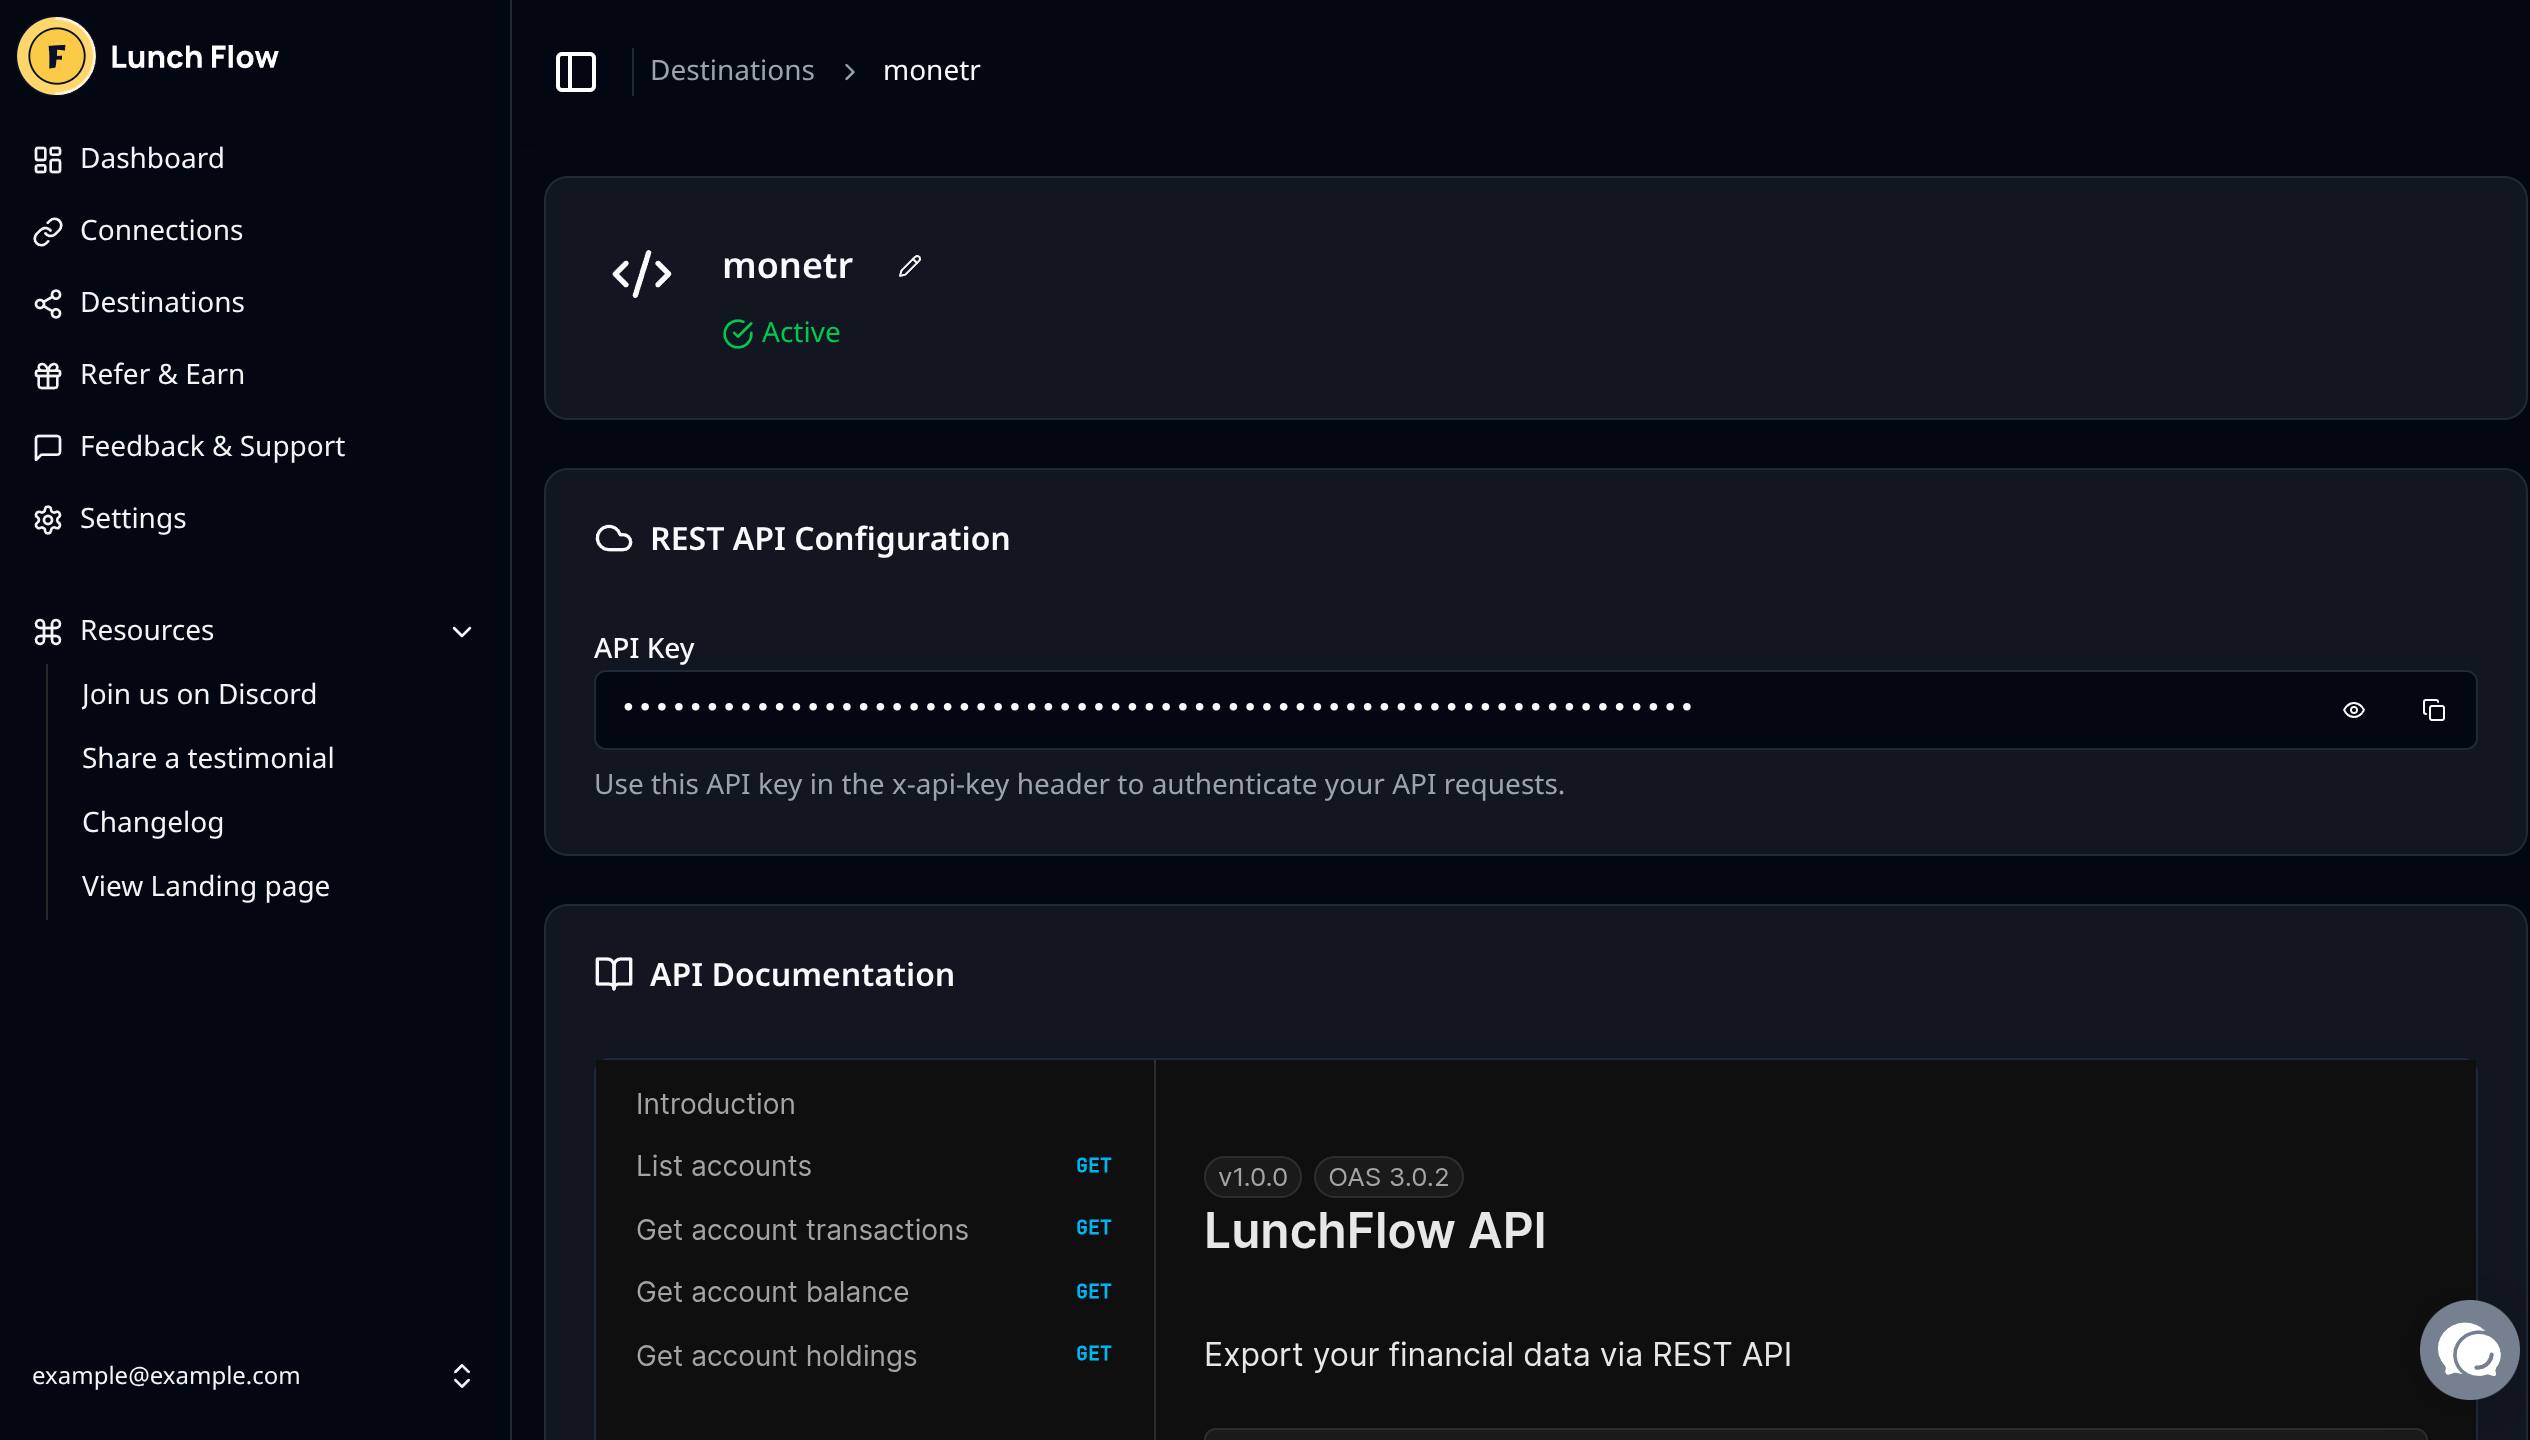2530x1440 pixels.
Task: Copy the API key to clipboard
Action: tap(2433, 710)
